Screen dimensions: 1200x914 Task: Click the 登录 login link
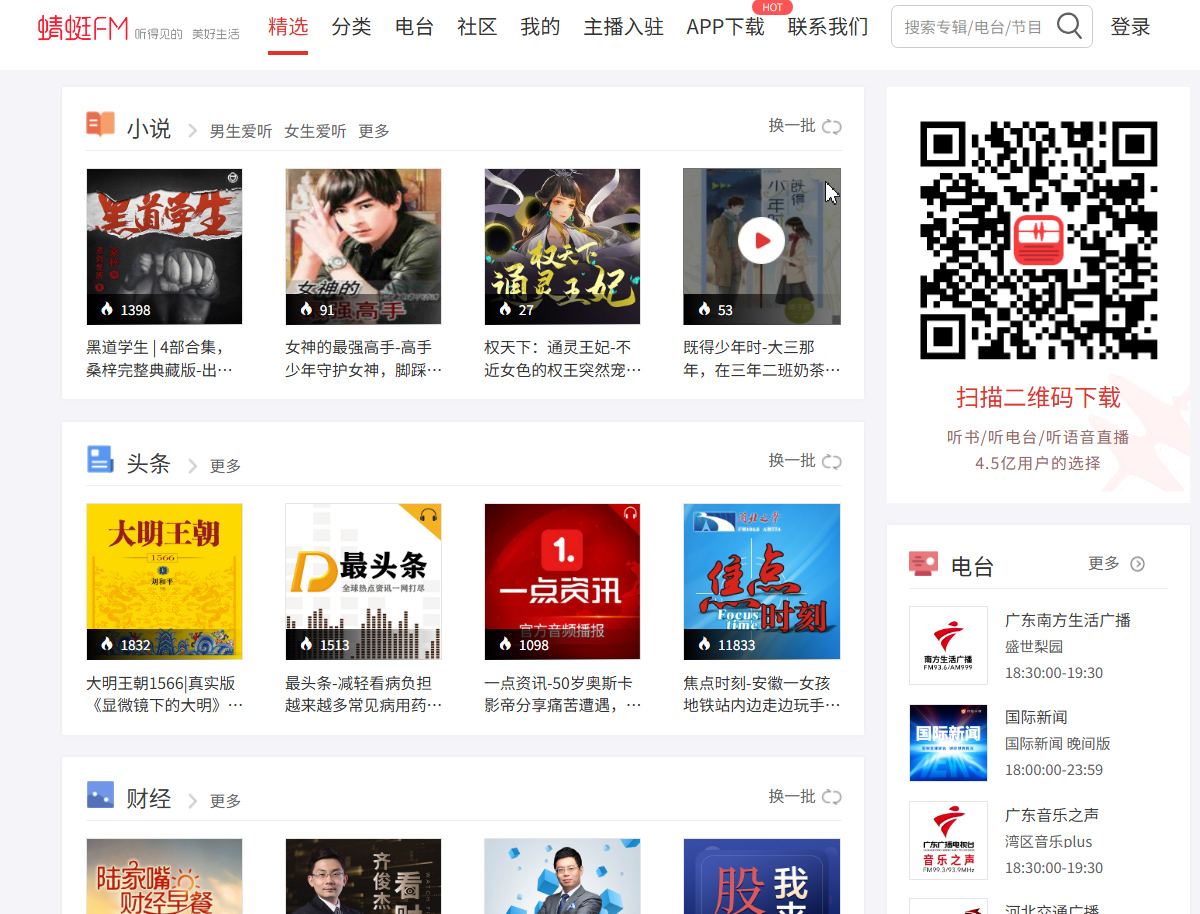tap(1130, 27)
